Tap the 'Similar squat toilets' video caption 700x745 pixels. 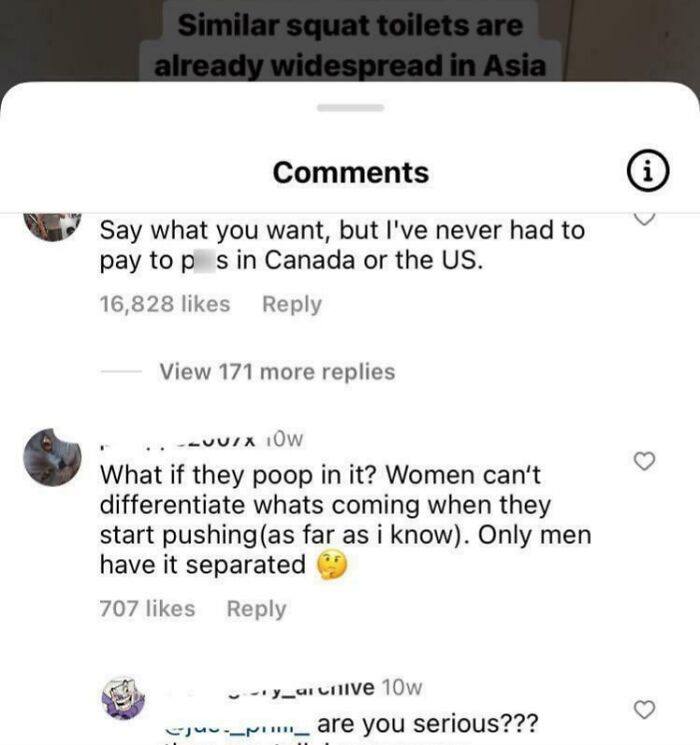350,45
